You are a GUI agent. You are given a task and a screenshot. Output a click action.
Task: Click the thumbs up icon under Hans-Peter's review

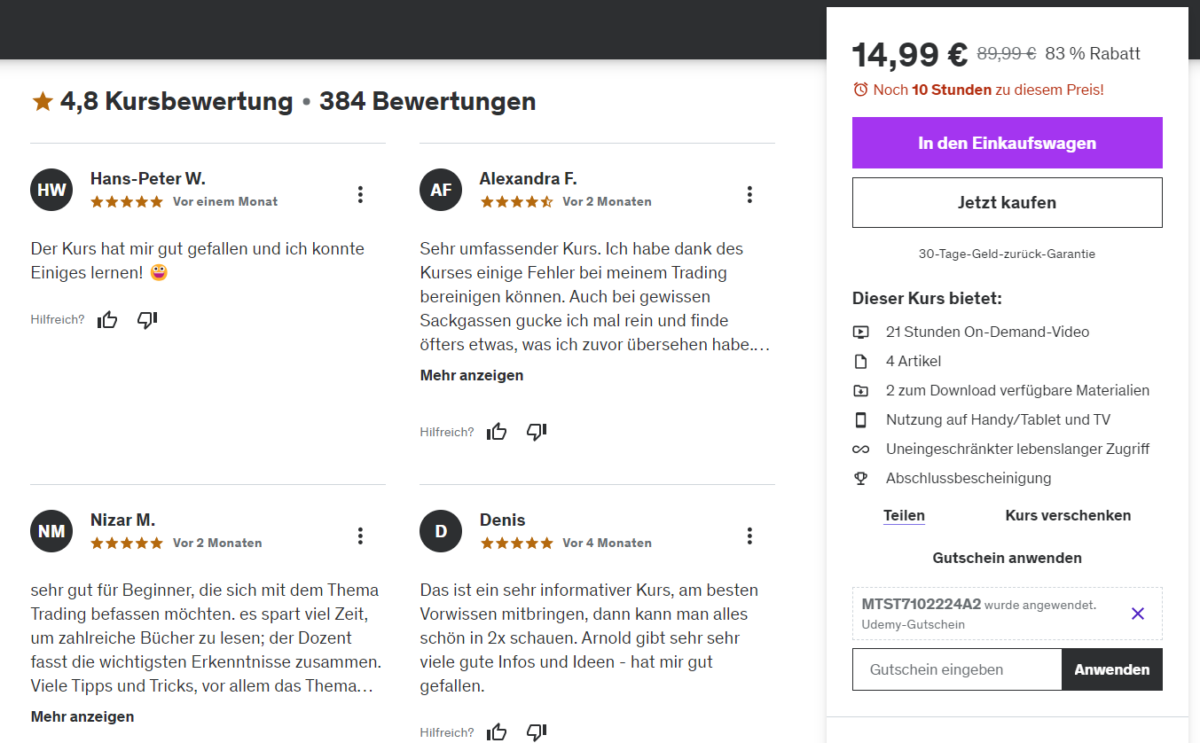(x=107, y=319)
